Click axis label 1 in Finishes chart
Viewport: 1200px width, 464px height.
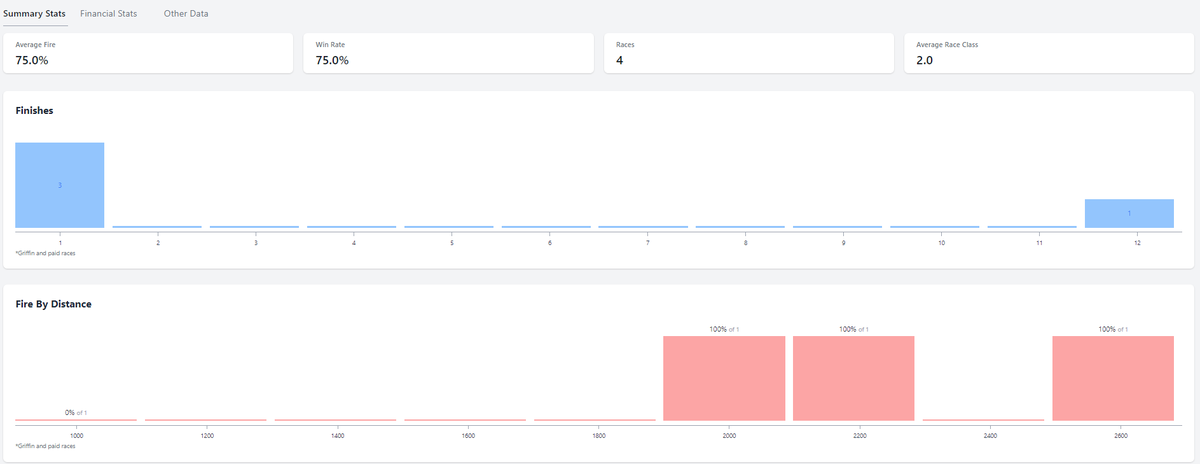(60, 243)
